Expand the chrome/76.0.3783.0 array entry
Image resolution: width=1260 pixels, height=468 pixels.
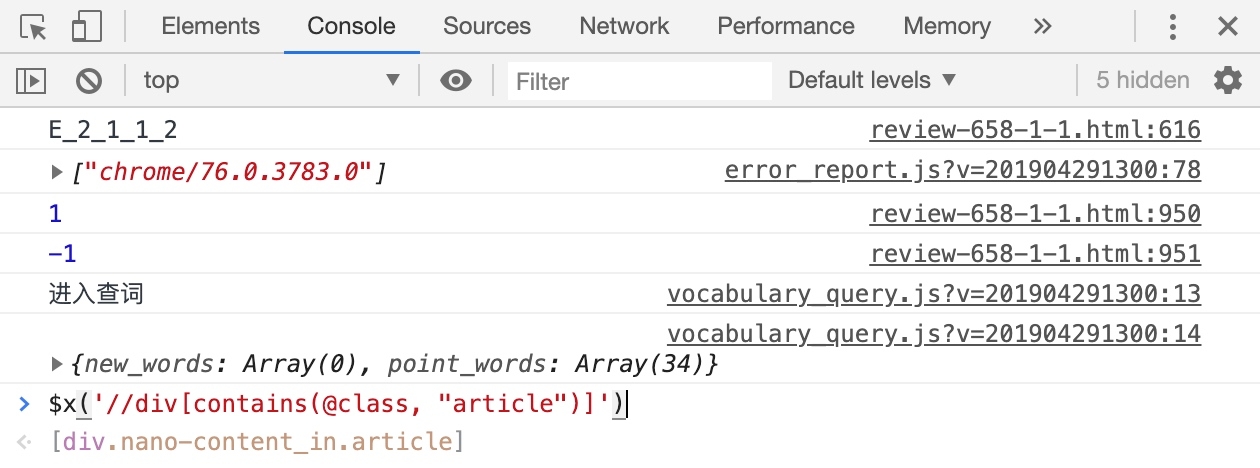[x=58, y=173]
